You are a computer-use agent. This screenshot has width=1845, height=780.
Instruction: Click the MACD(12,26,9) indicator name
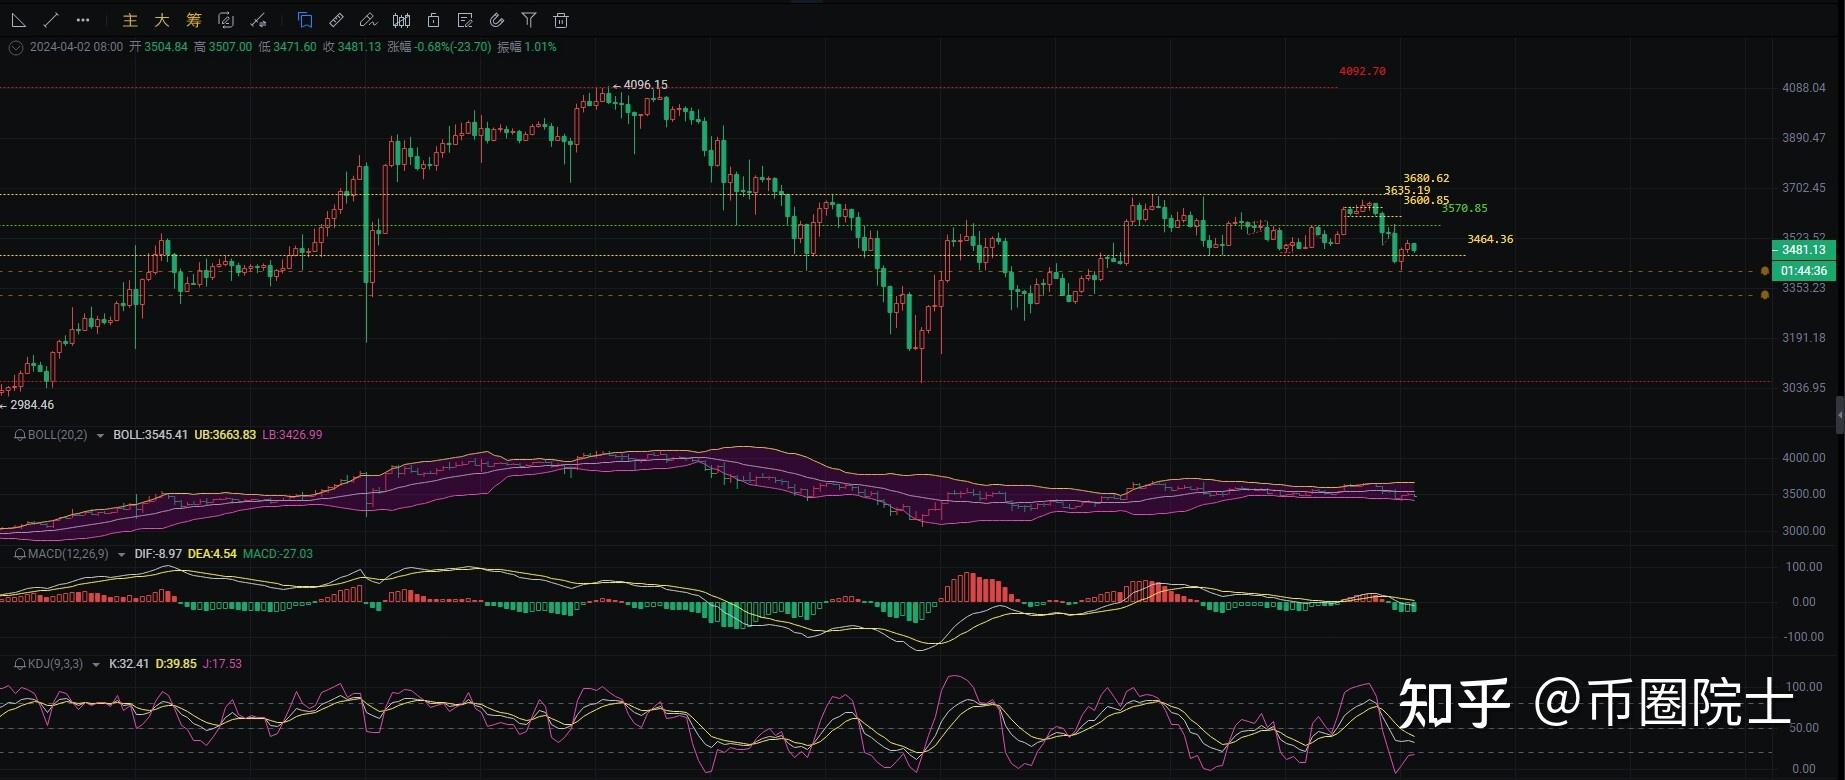pyautogui.click(x=68, y=554)
